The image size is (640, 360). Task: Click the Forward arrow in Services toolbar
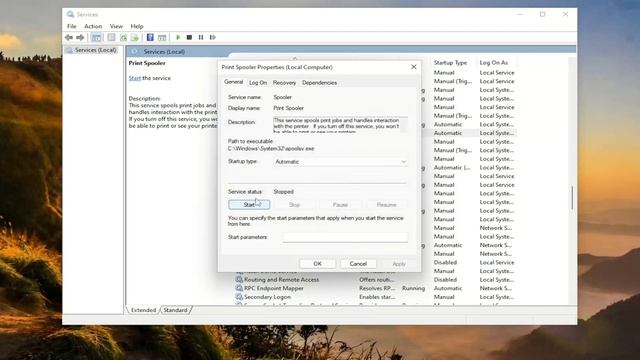pyautogui.click(x=80, y=38)
